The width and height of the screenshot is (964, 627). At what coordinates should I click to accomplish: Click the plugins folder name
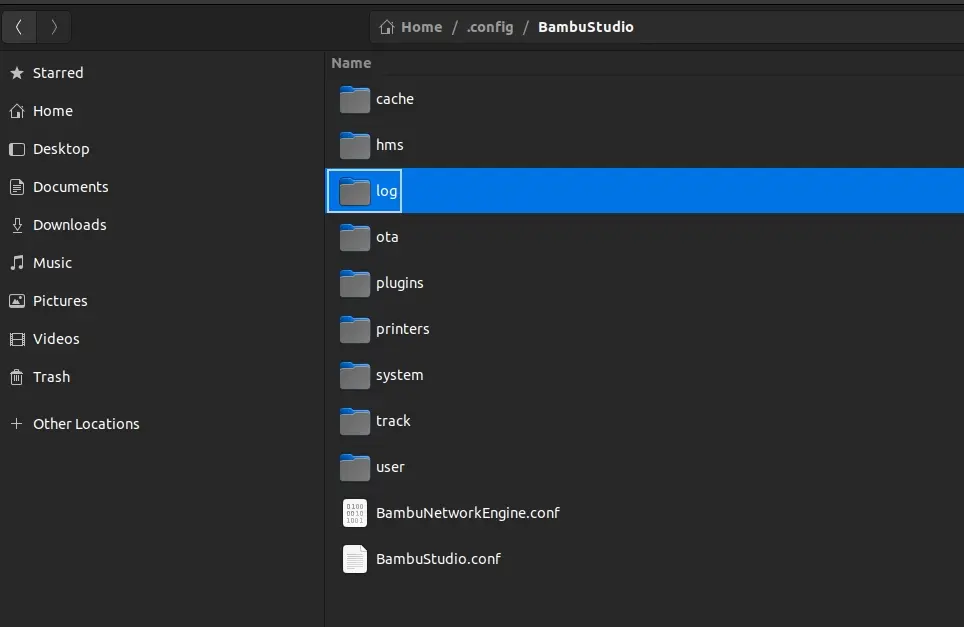point(400,283)
